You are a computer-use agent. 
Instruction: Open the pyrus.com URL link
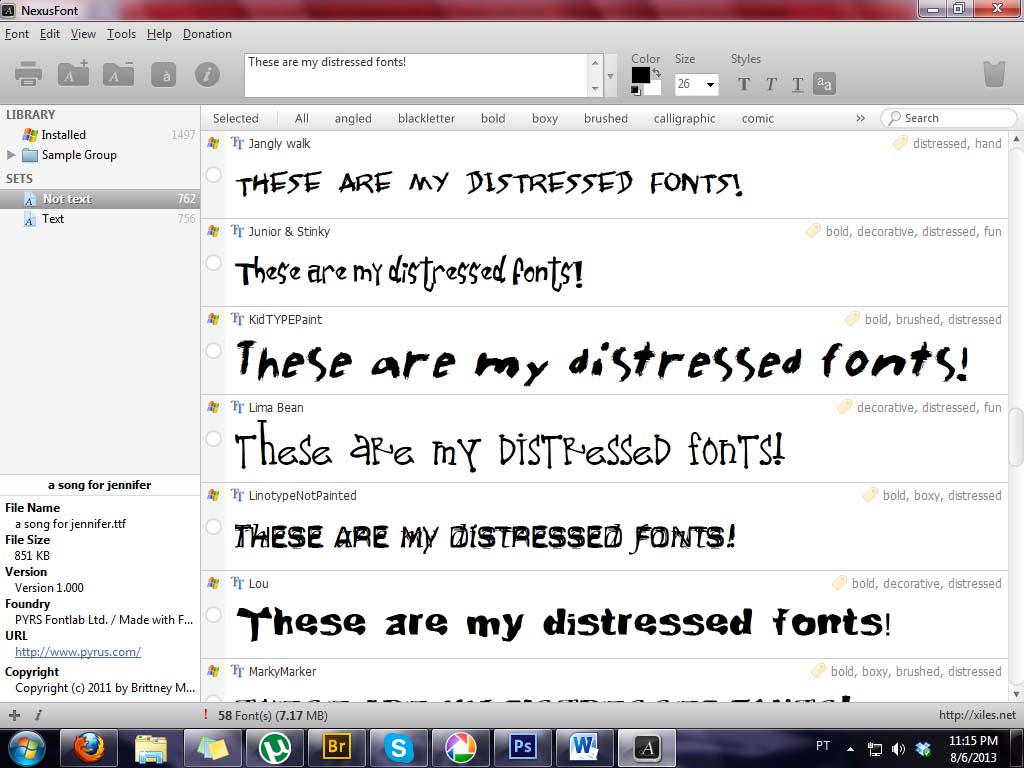pyautogui.click(x=78, y=652)
